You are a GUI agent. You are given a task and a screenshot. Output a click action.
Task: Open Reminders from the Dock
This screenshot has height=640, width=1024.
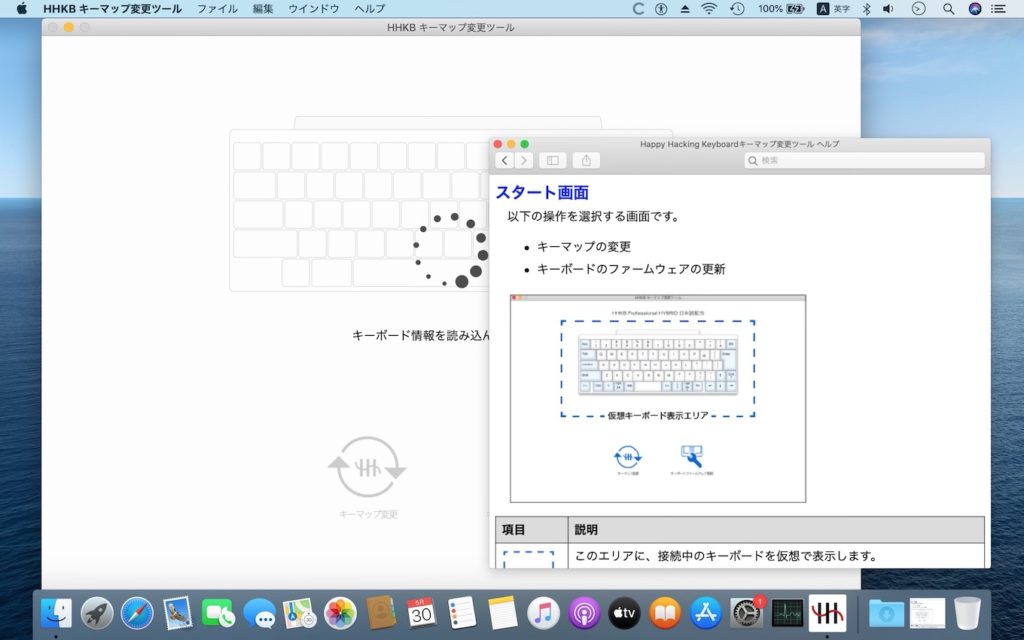pos(462,613)
